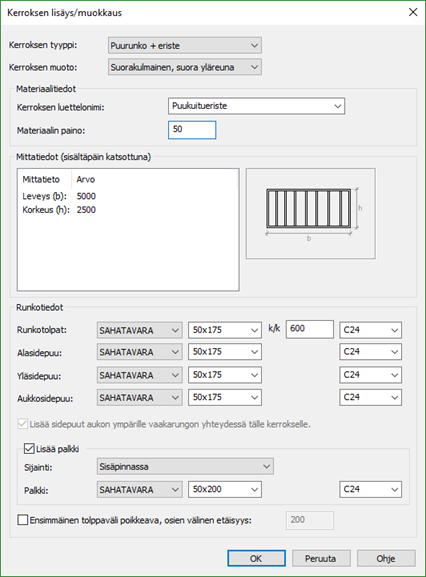Image resolution: width=426 pixels, height=577 pixels.
Task: Toggle the Lisää palkki checkbox
Action: pos(29,449)
